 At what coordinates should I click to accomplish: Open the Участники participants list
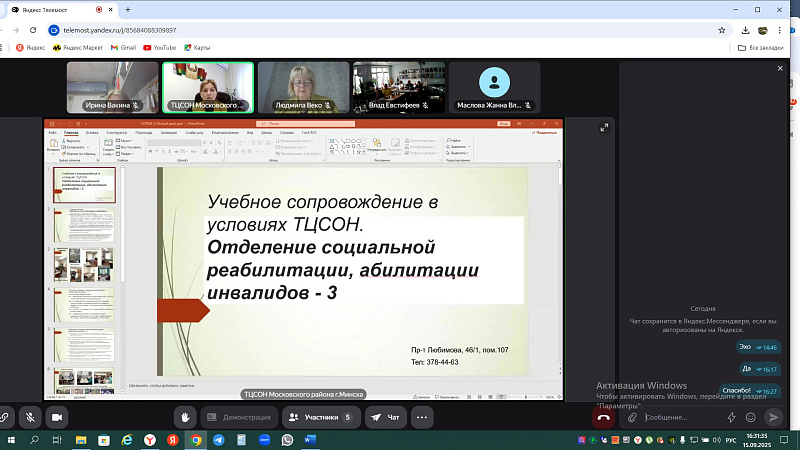[x=321, y=417]
